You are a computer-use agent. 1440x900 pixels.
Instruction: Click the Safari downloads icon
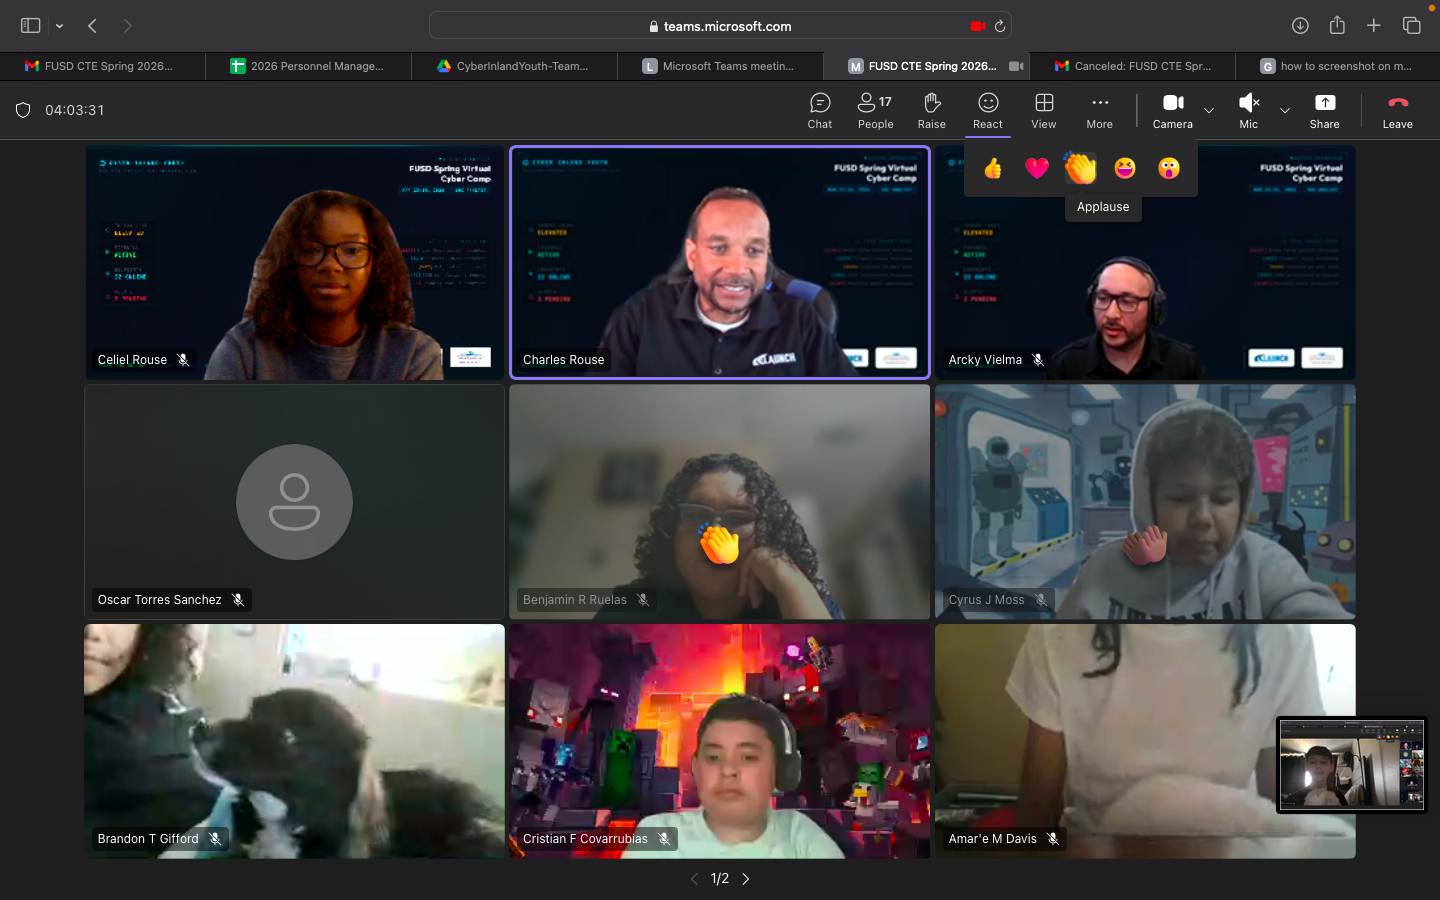click(x=1300, y=25)
